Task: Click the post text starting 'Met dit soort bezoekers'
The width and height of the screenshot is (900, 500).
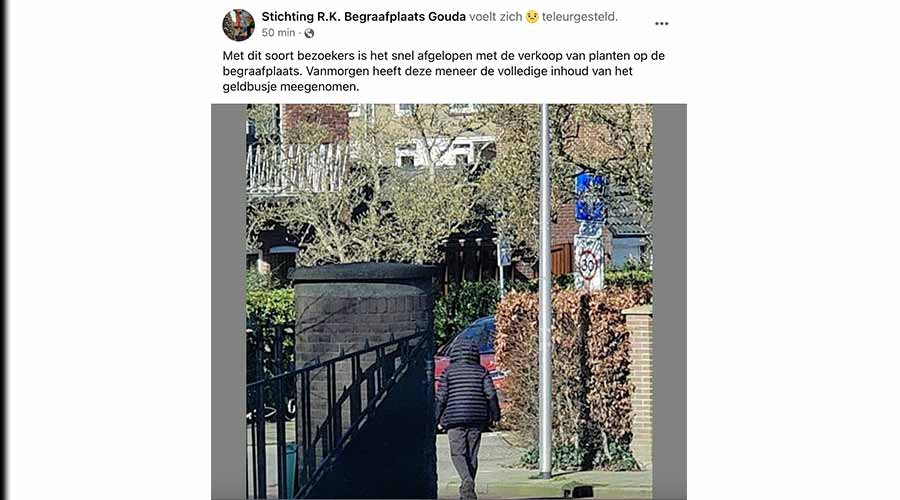Action: [x=444, y=71]
